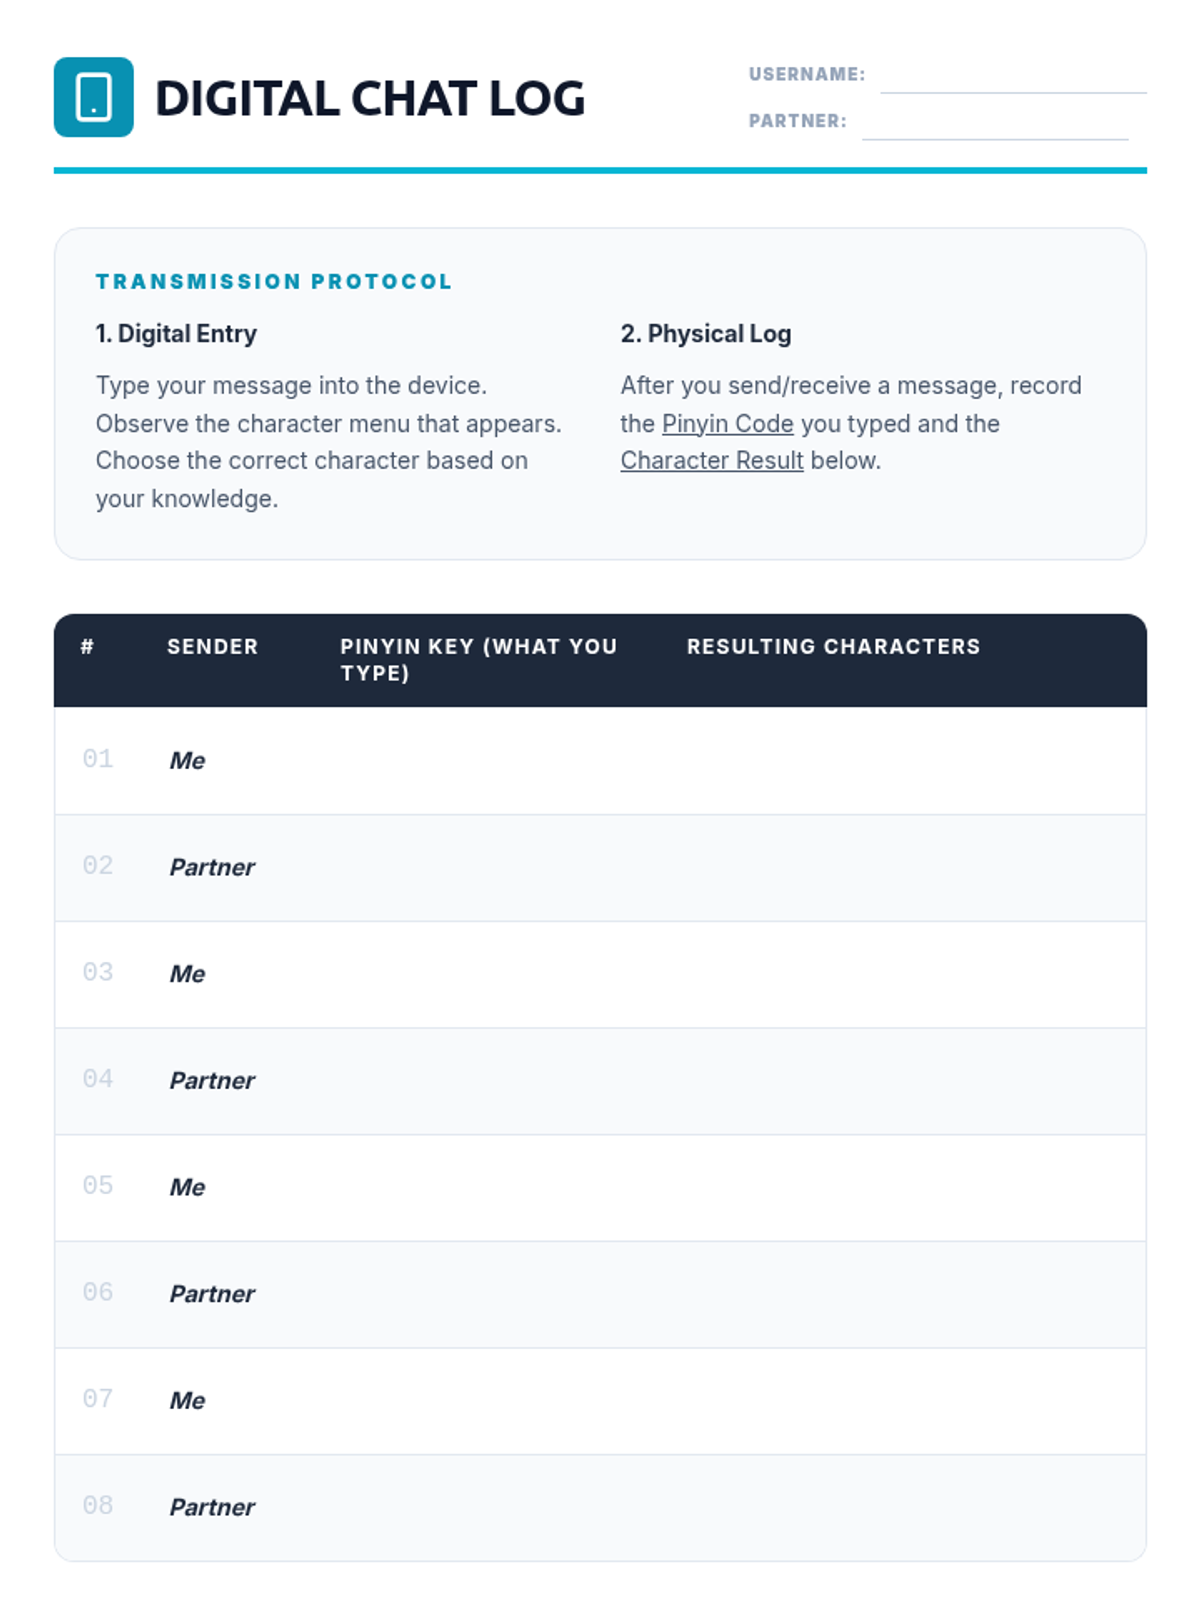The width and height of the screenshot is (1200, 1600).
Task: Click the Partner name input line
Action: coord(994,125)
